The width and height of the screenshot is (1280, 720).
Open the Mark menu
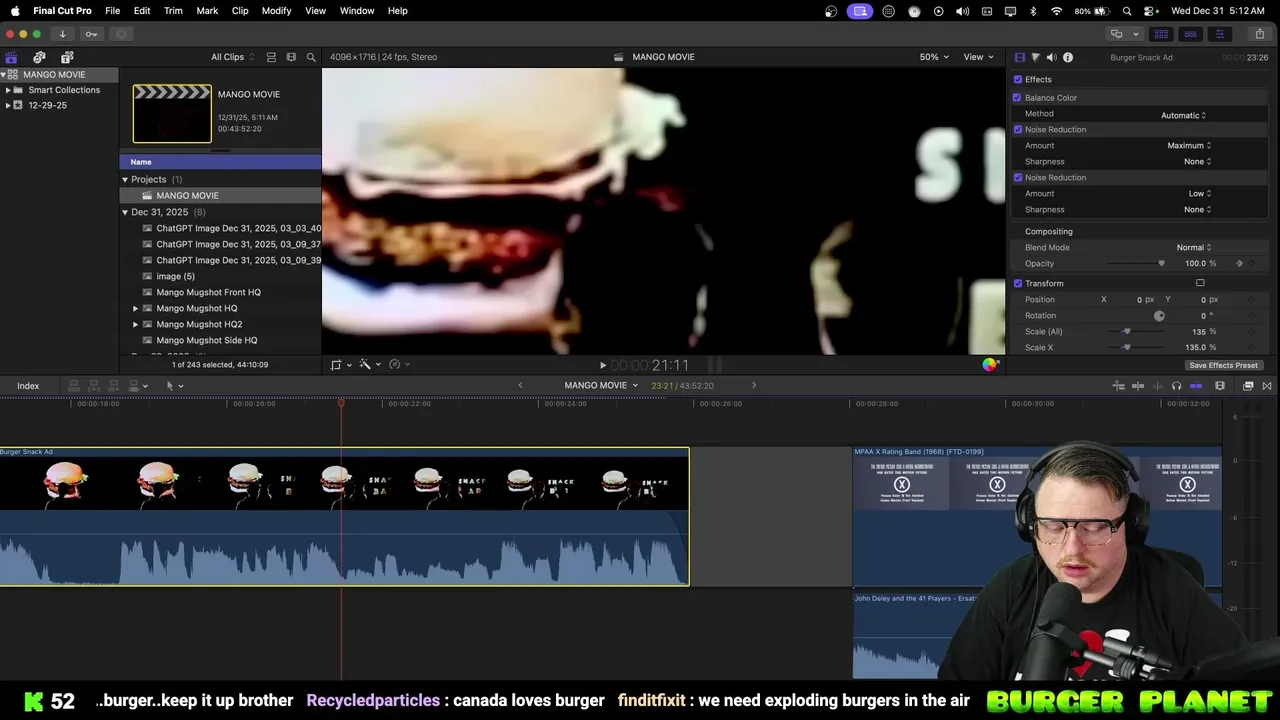pyautogui.click(x=207, y=11)
